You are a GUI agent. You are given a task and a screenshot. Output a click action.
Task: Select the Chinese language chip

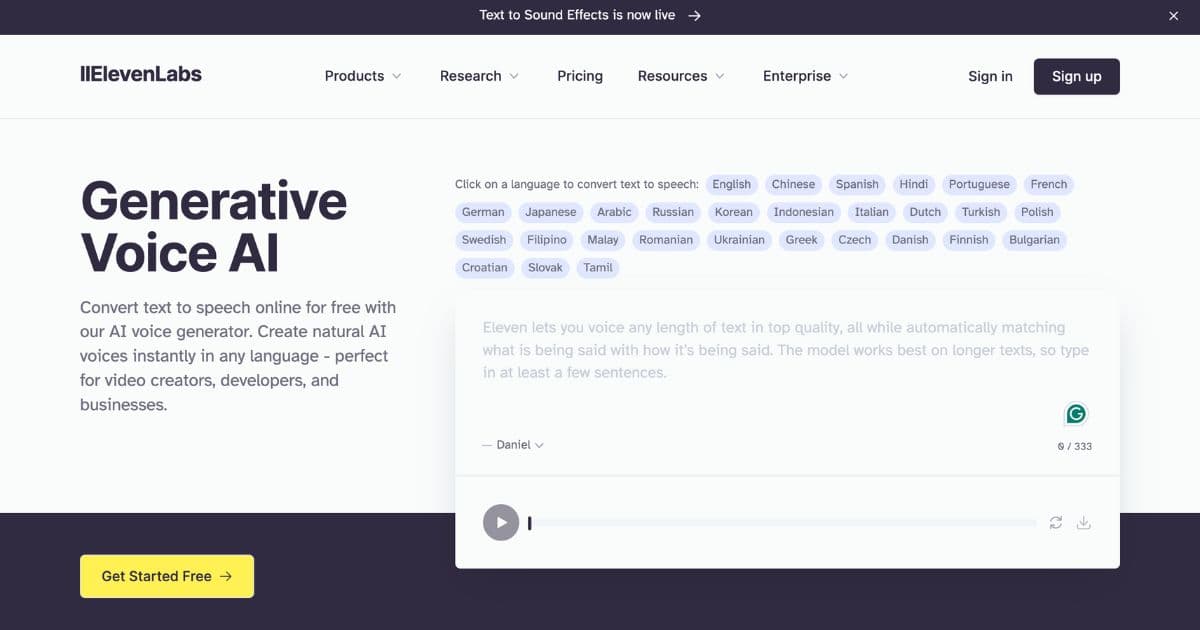[794, 184]
